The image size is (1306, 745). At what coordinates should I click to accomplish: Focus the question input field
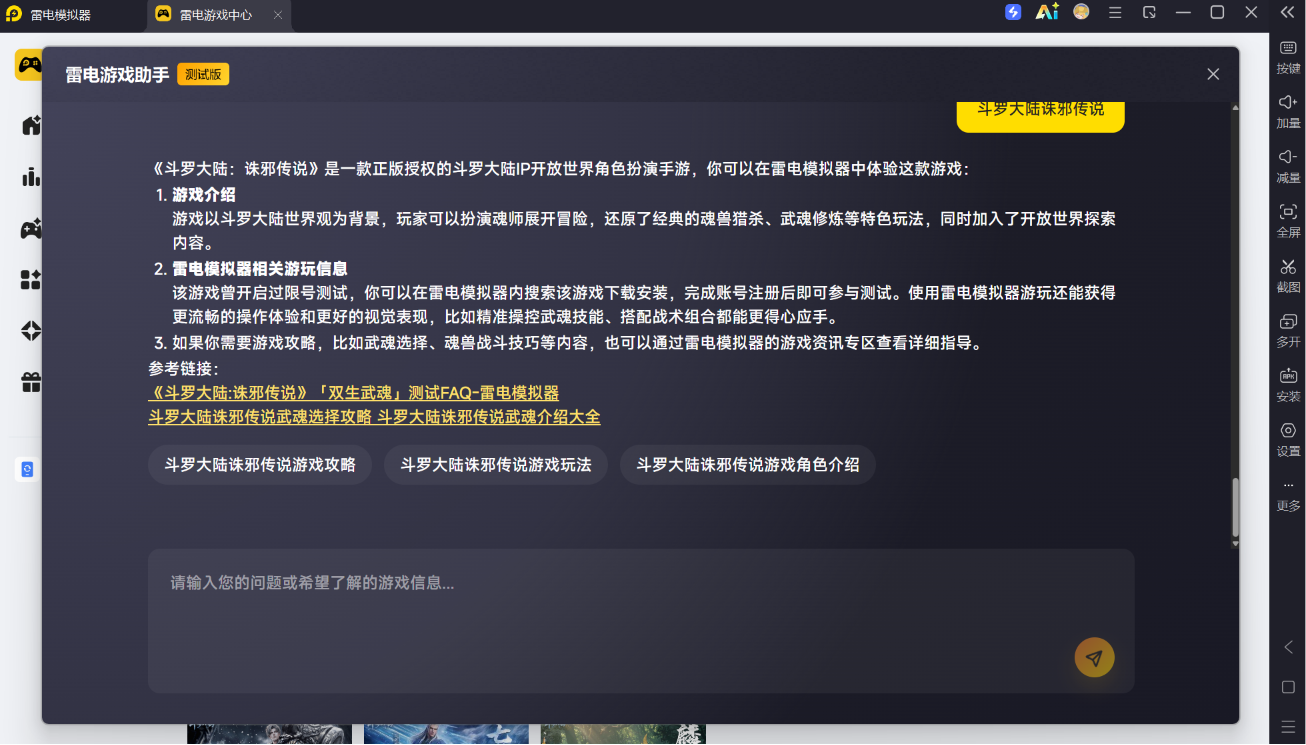coord(641,620)
